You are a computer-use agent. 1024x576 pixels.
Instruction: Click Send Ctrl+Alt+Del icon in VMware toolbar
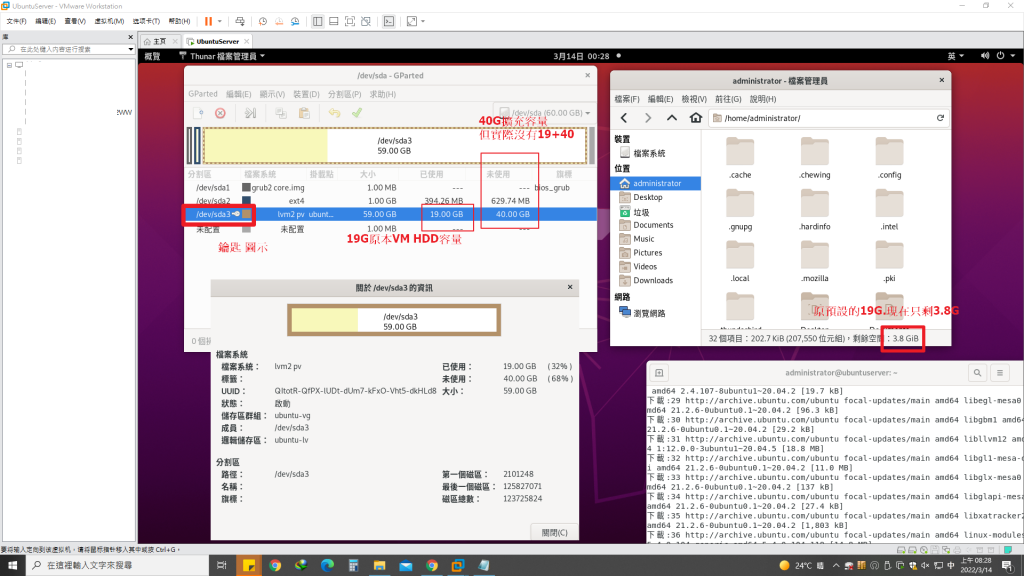pos(240,22)
